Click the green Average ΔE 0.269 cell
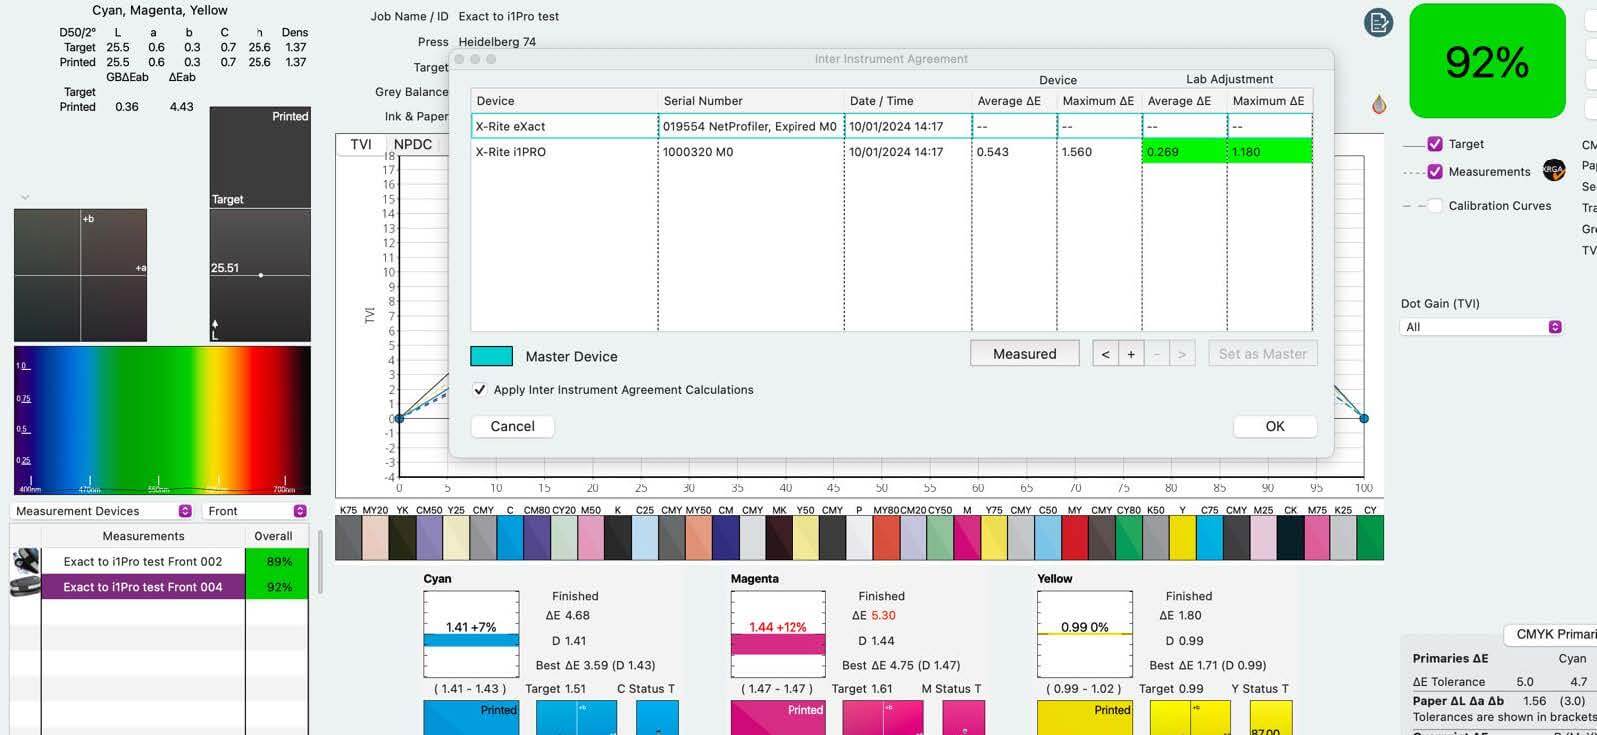Viewport: 1597px width, 735px height. (x=1185, y=152)
